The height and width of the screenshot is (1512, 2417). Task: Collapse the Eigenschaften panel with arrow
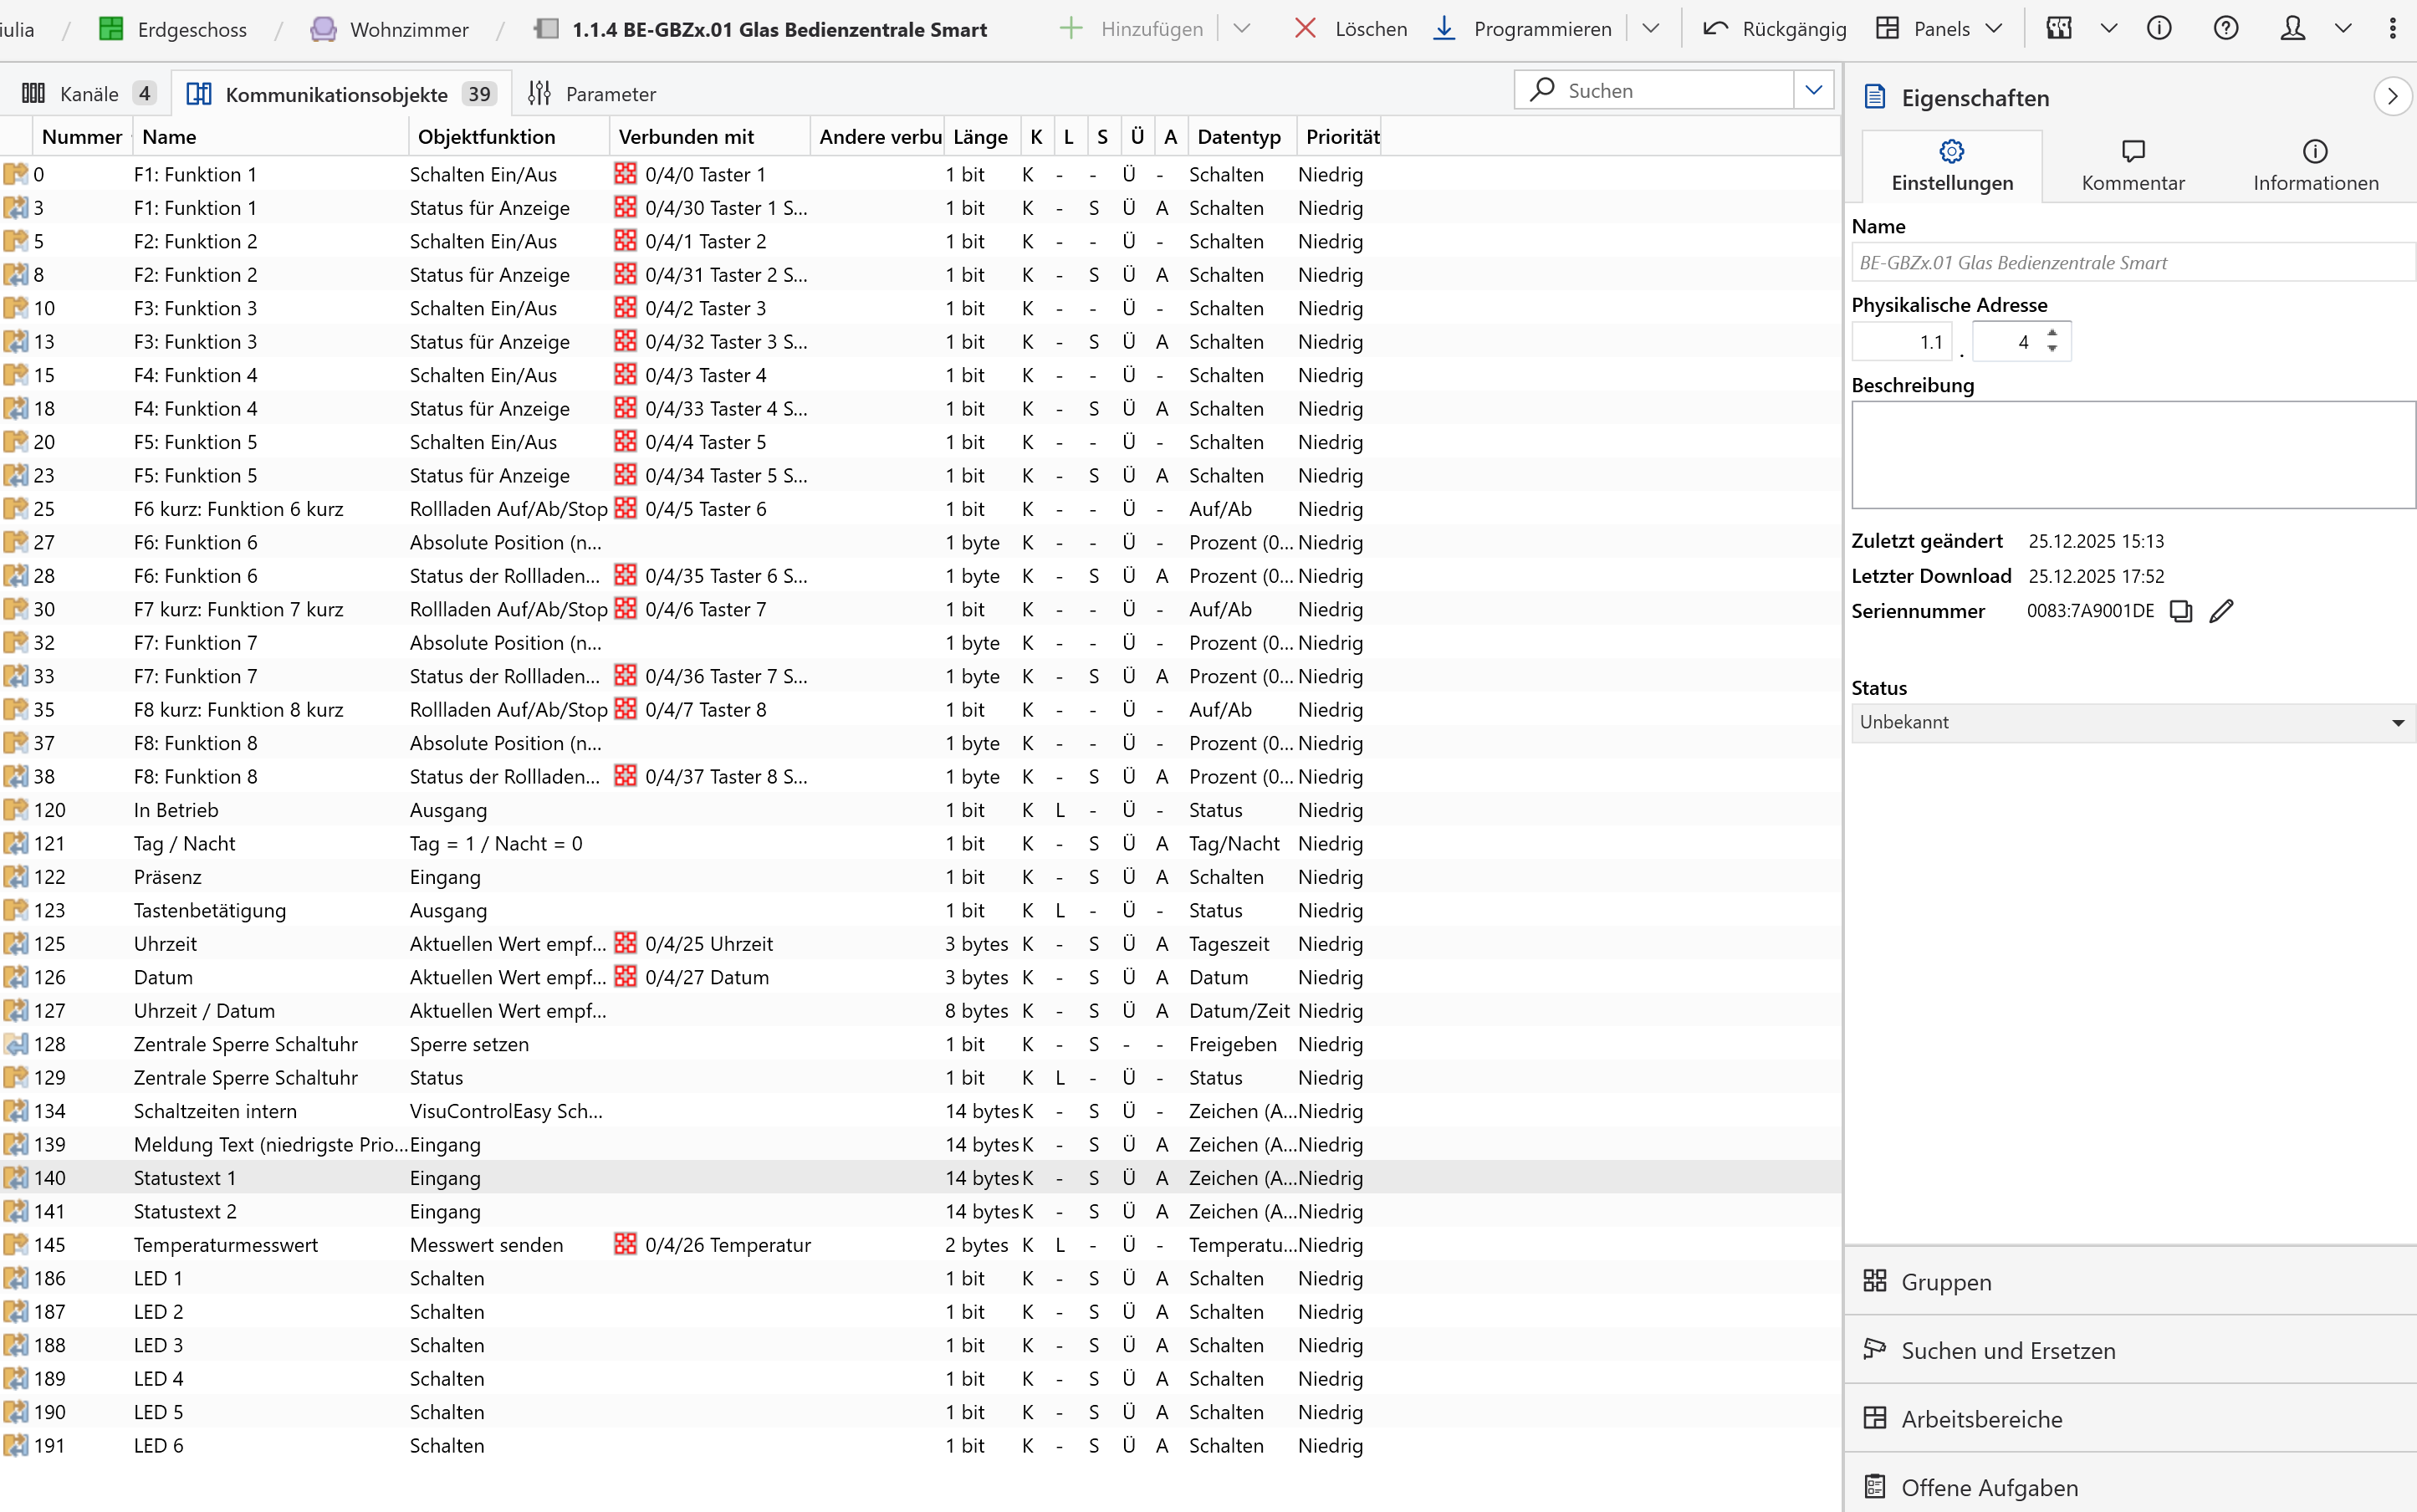coord(2392,97)
